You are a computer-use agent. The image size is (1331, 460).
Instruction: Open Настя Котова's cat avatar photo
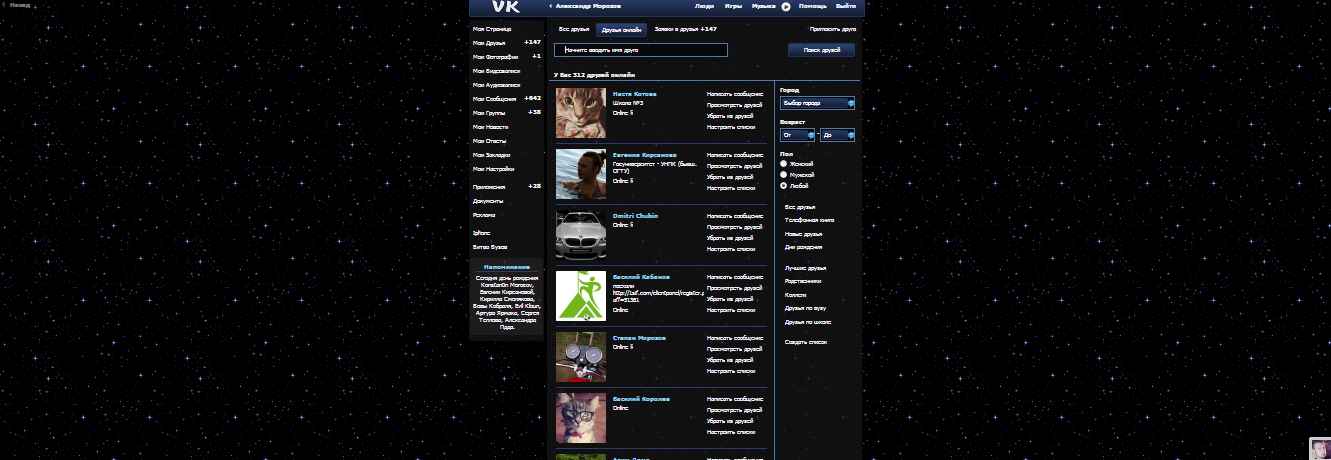pyautogui.click(x=581, y=113)
